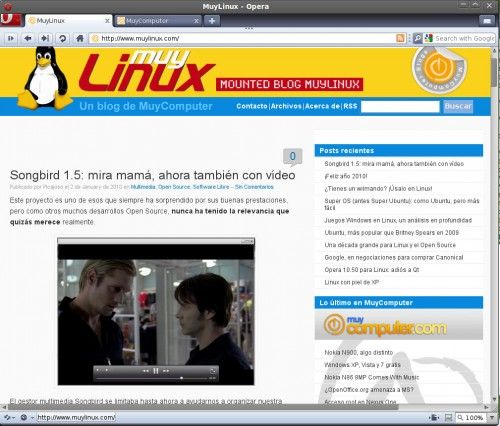
Task: Open recent post about Super OS
Action: pyautogui.click(x=402, y=204)
